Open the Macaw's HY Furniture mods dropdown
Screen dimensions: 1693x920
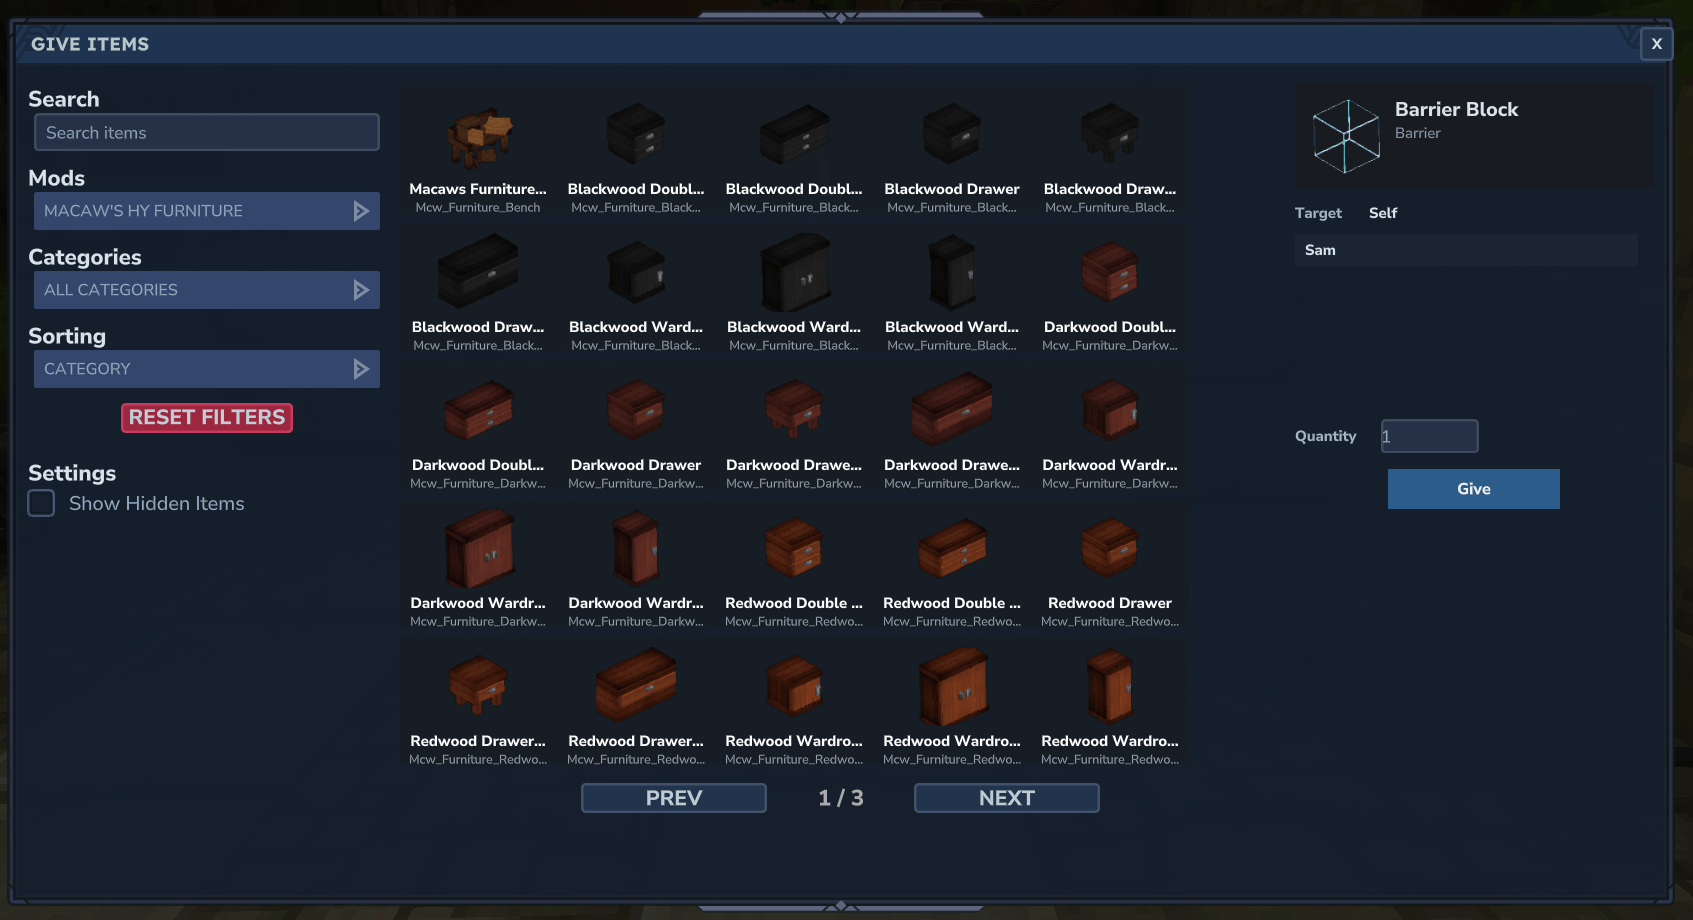click(206, 211)
